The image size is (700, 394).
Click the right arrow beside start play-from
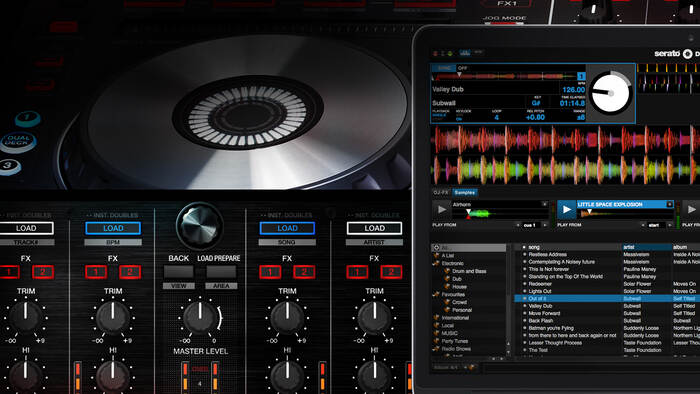[670, 225]
